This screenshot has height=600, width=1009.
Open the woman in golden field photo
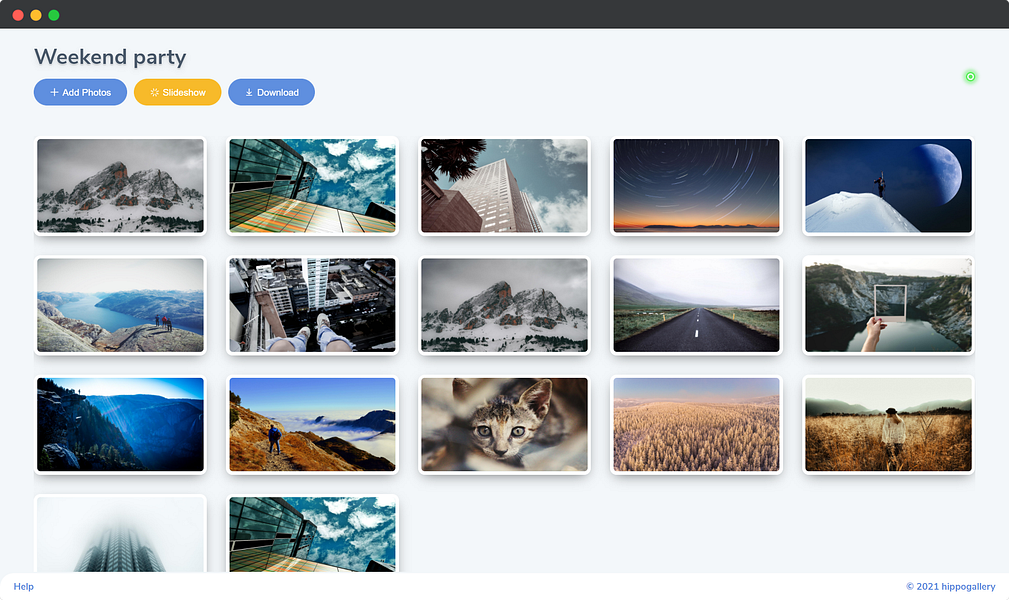tap(888, 424)
